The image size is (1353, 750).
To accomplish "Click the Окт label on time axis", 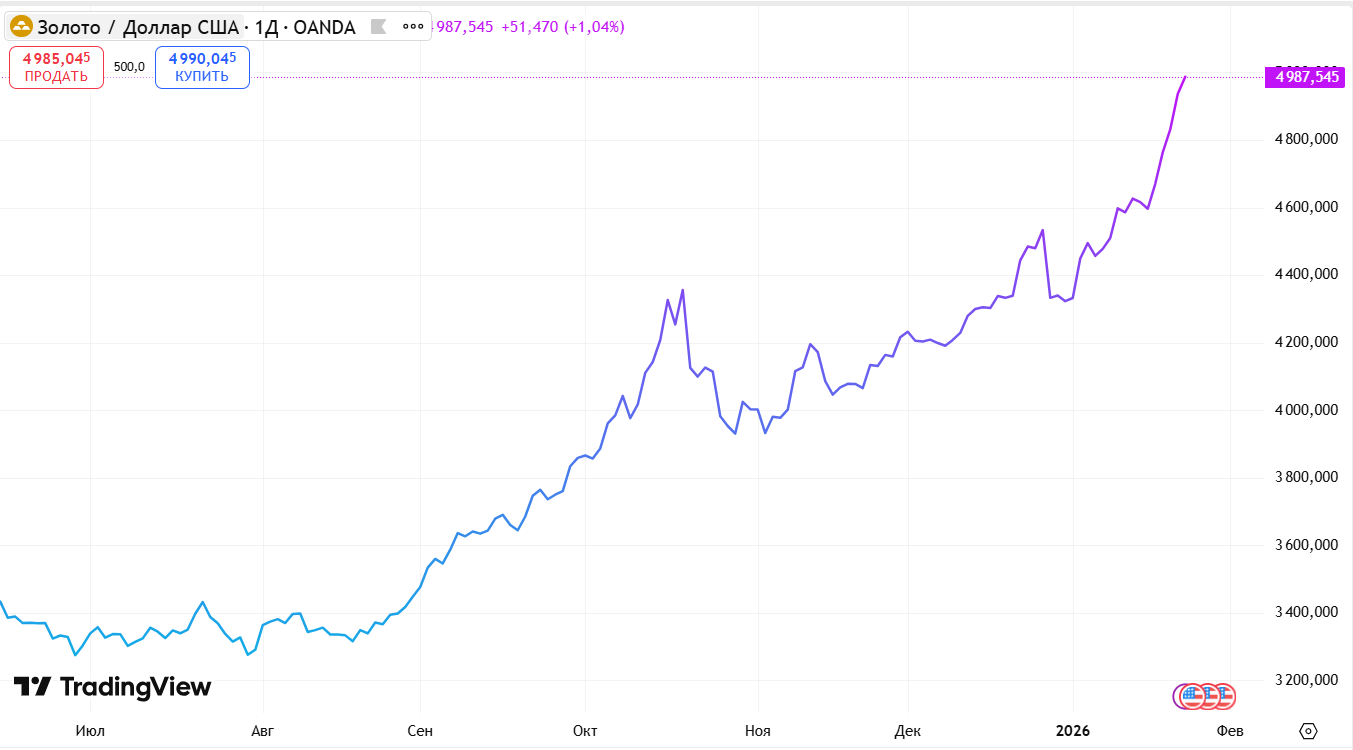I will point(585,731).
